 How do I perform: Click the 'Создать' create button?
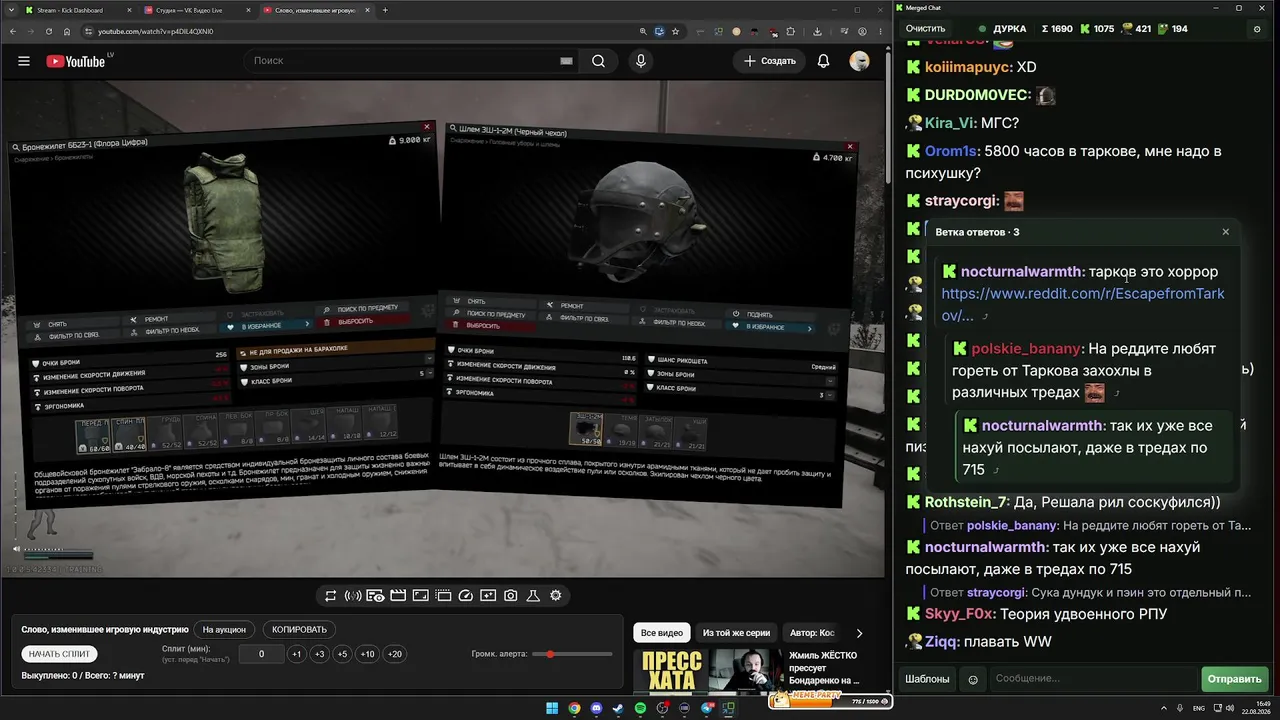click(770, 61)
